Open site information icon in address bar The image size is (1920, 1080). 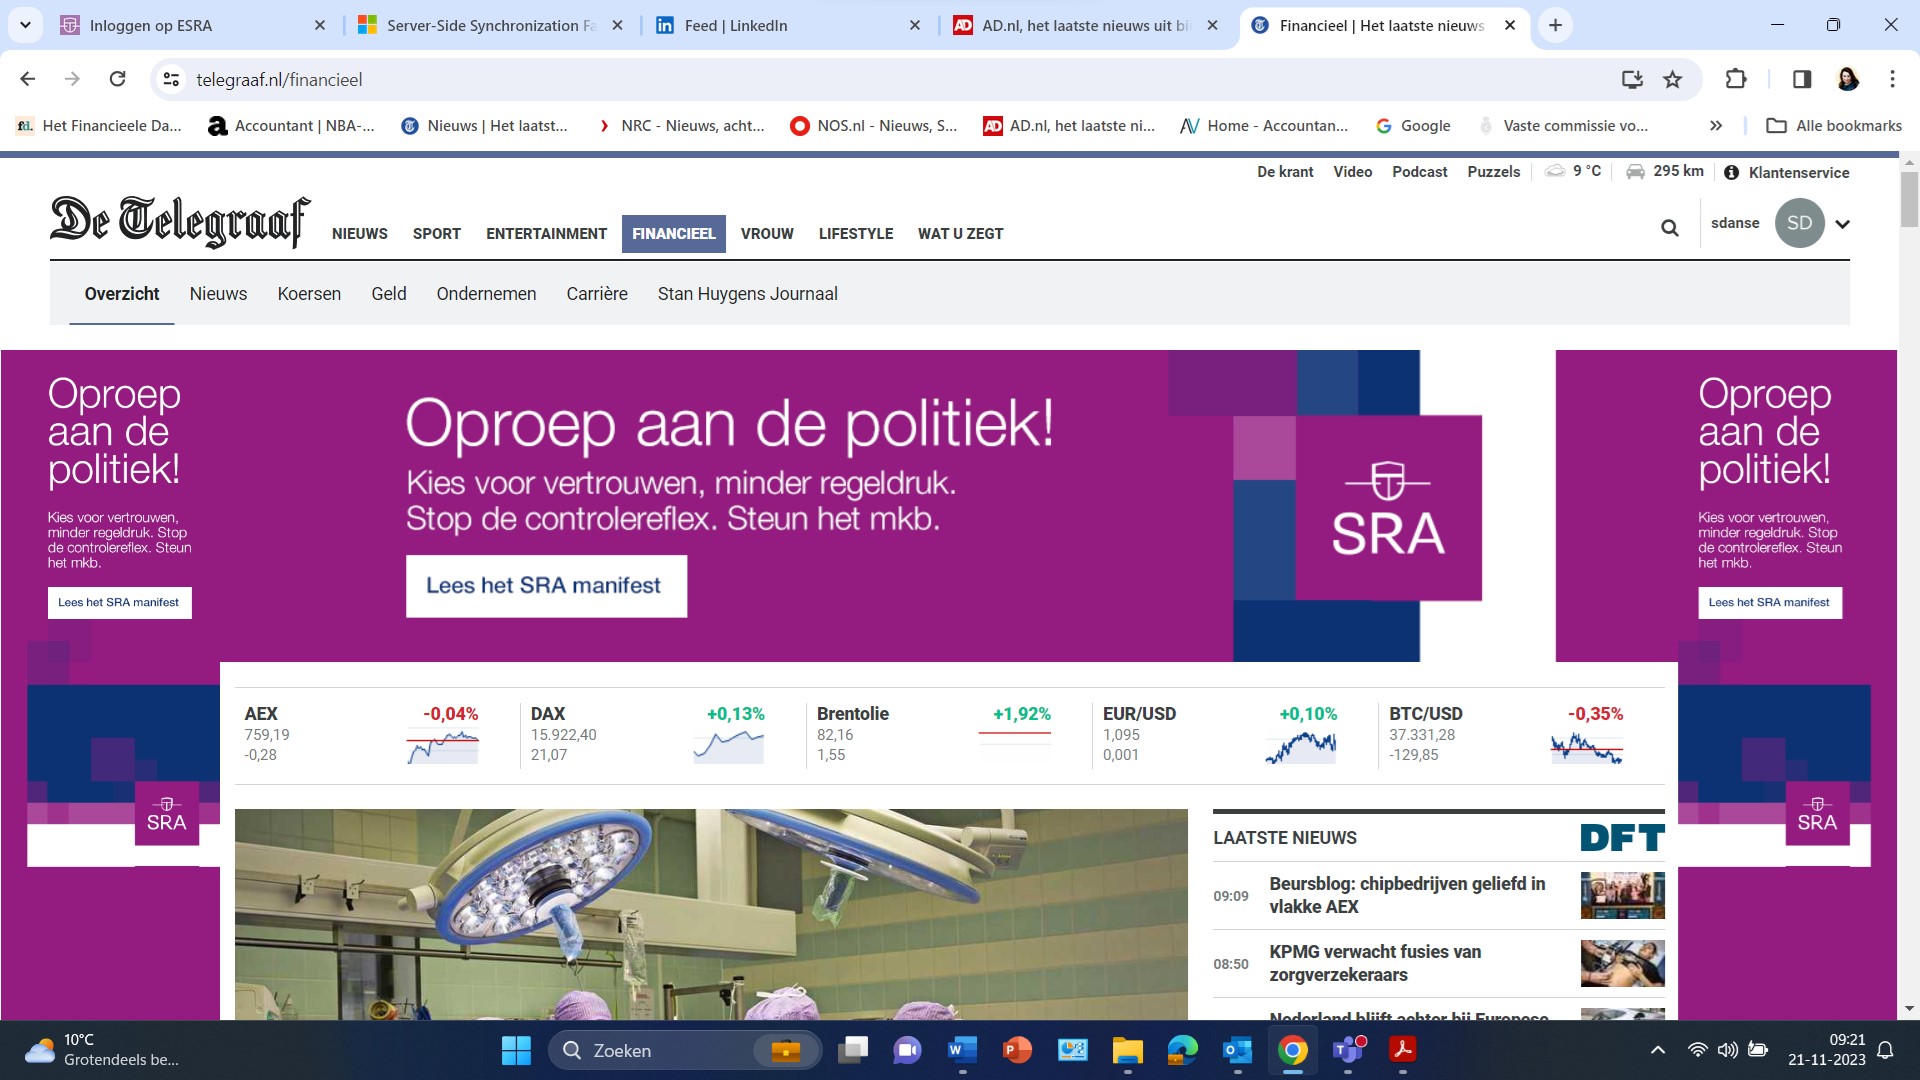pos(171,79)
